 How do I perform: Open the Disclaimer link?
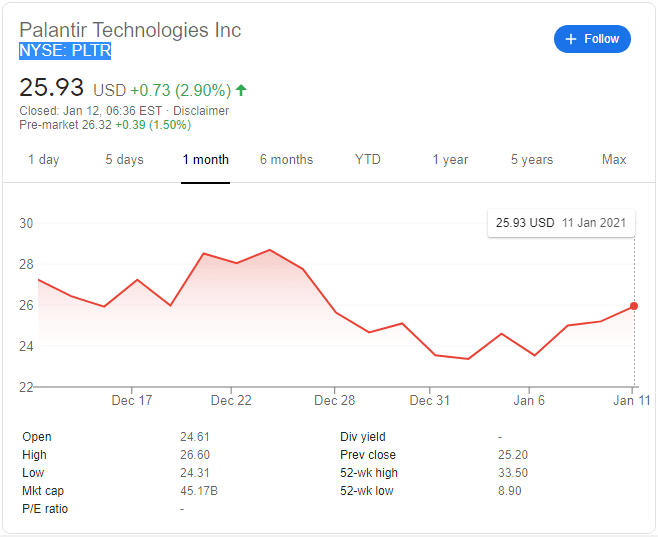203,111
